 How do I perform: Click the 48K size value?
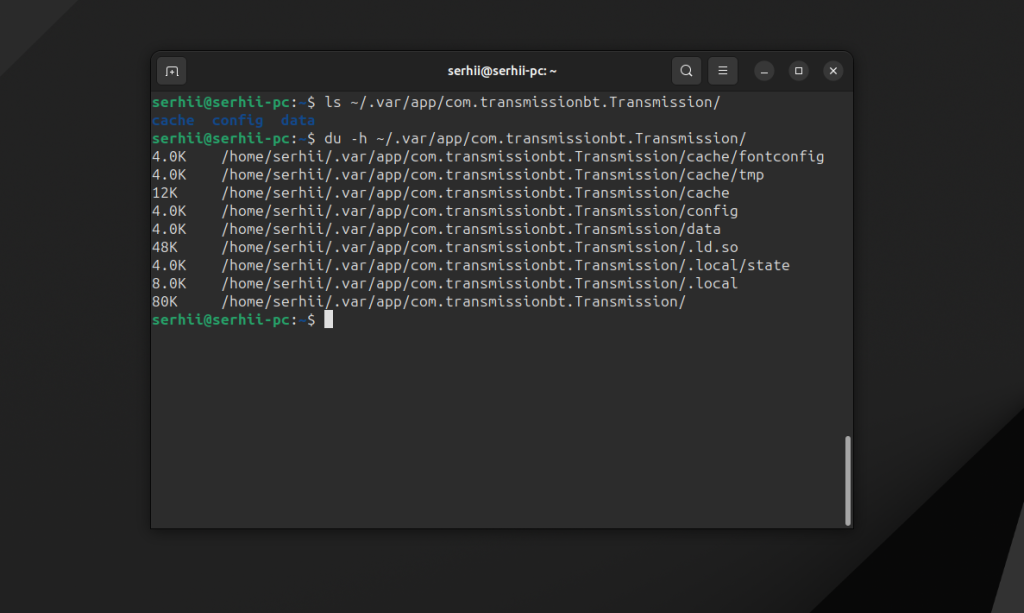165,247
